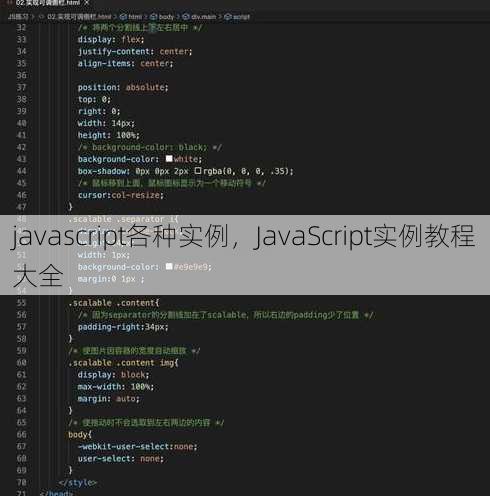Click the '-webkit-user-select:none;' line
The height and width of the screenshot is (496, 490).
point(137,446)
